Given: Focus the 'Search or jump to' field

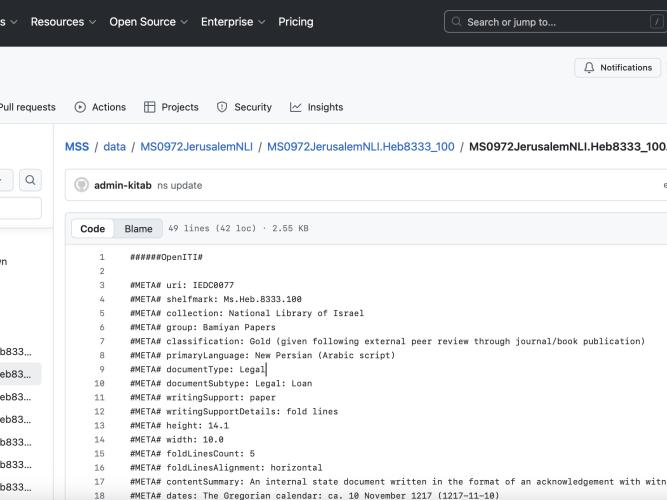Looking at the screenshot, I should coord(555,22).
